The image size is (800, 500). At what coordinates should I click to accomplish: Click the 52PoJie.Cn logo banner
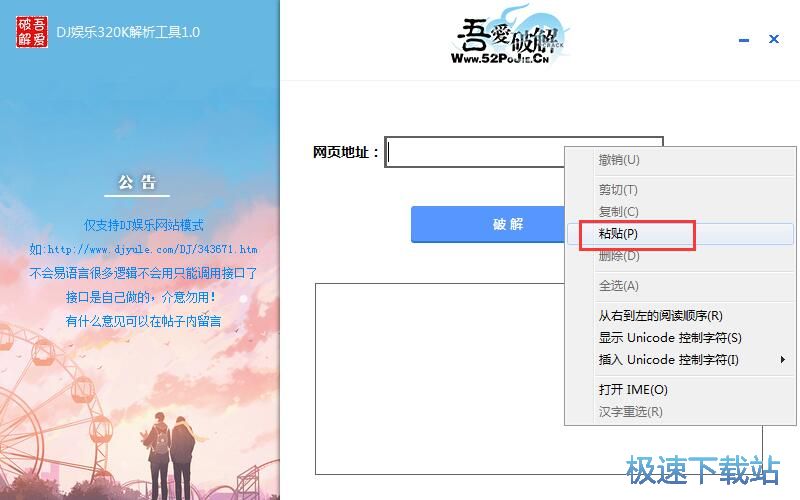(x=508, y=36)
